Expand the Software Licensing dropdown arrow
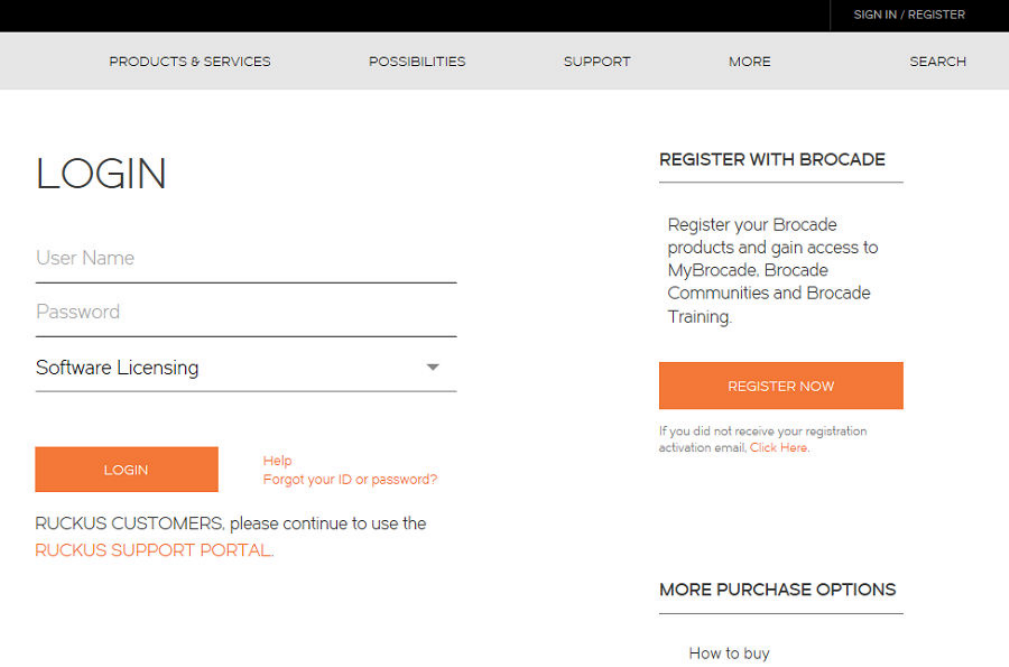Screen dimensions: 1009x667 click(x=432, y=368)
